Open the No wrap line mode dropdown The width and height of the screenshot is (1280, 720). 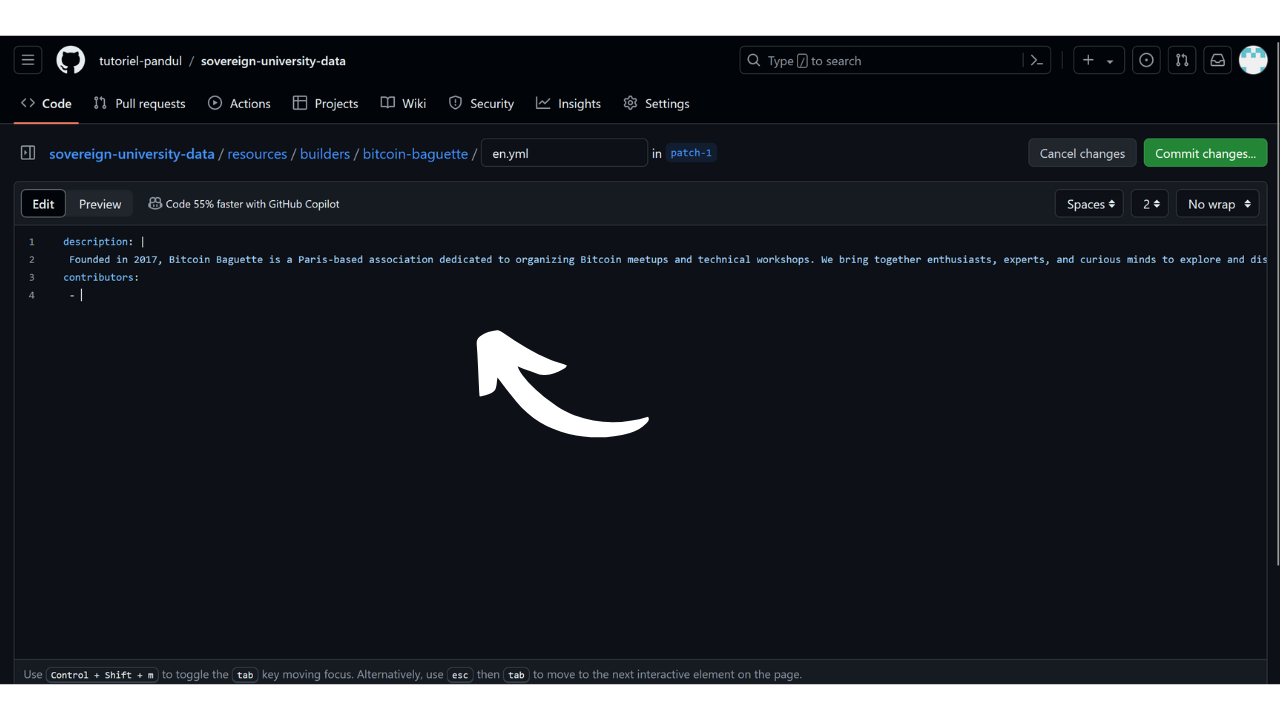1217,204
